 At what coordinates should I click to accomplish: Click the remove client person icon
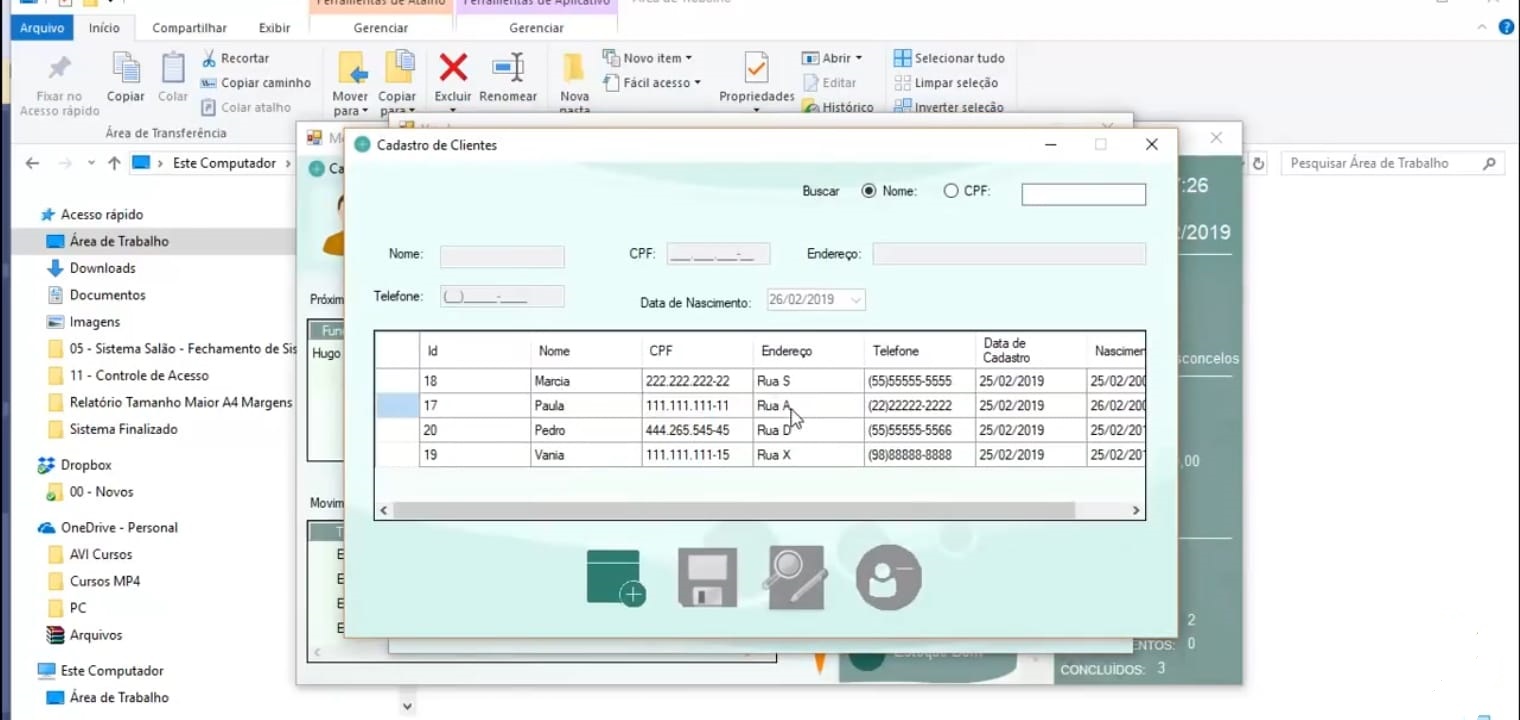coord(888,577)
